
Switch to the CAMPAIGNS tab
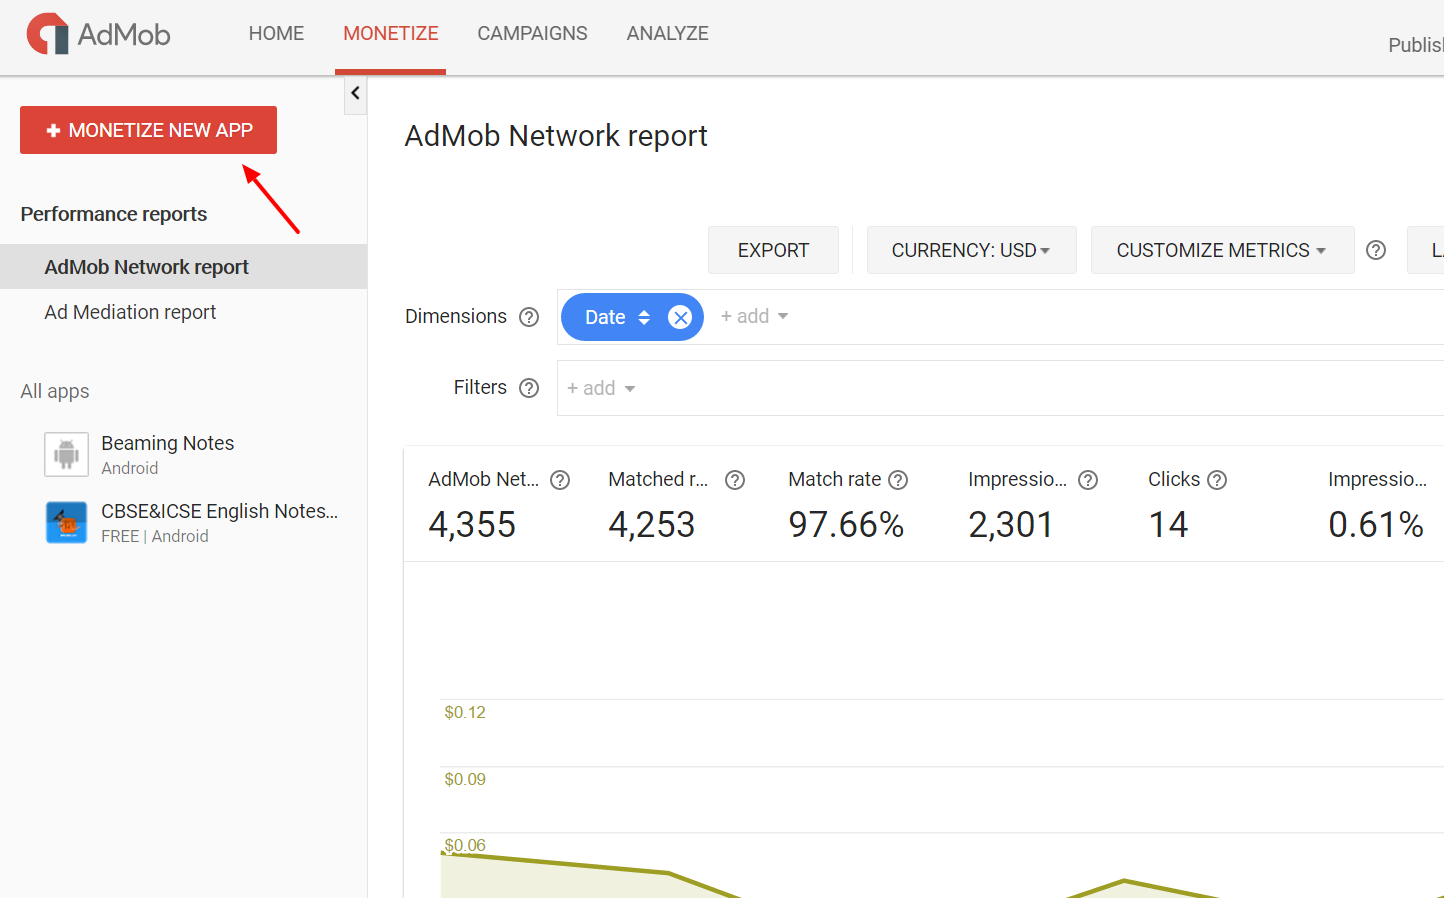pos(532,33)
